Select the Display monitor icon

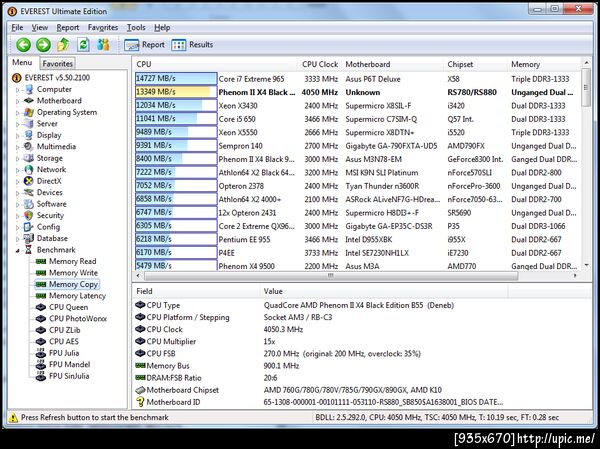(28, 135)
